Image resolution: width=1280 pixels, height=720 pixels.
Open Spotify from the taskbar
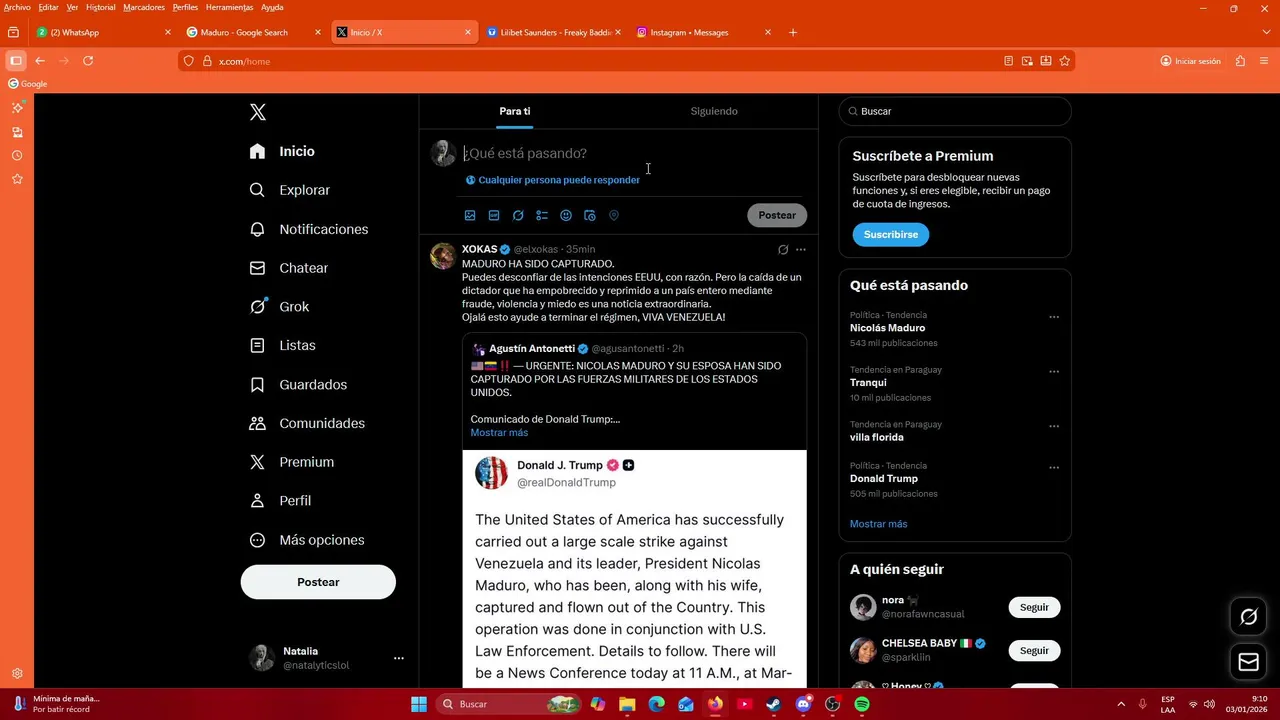(x=862, y=704)
